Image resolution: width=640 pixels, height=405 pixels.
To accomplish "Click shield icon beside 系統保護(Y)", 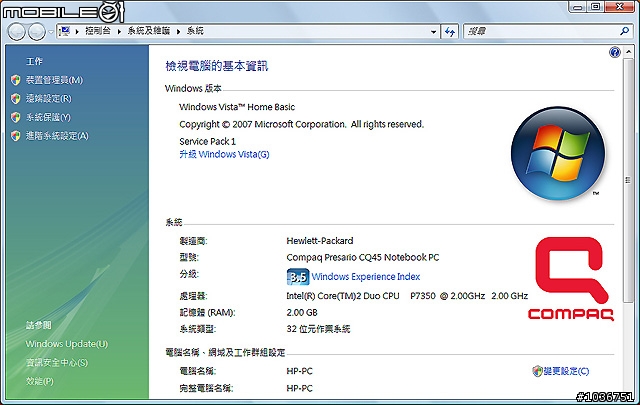I will point(16,117).
